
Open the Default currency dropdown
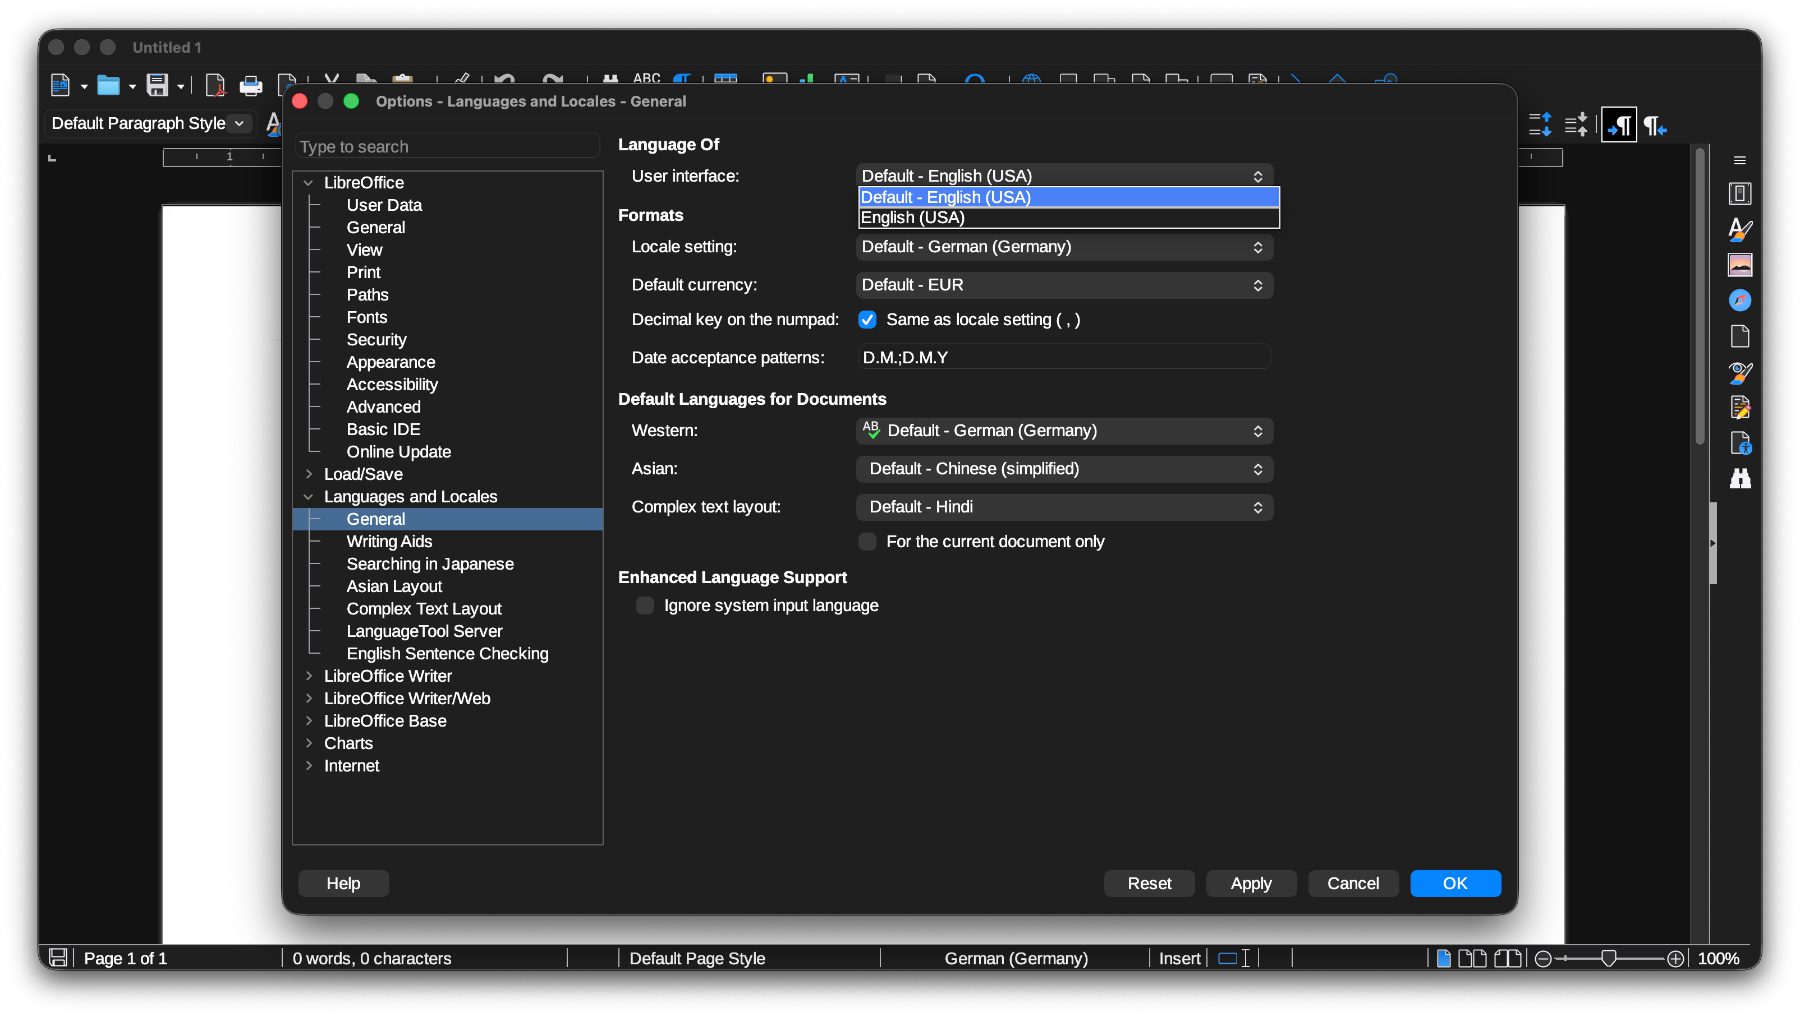pos(1064,285)
